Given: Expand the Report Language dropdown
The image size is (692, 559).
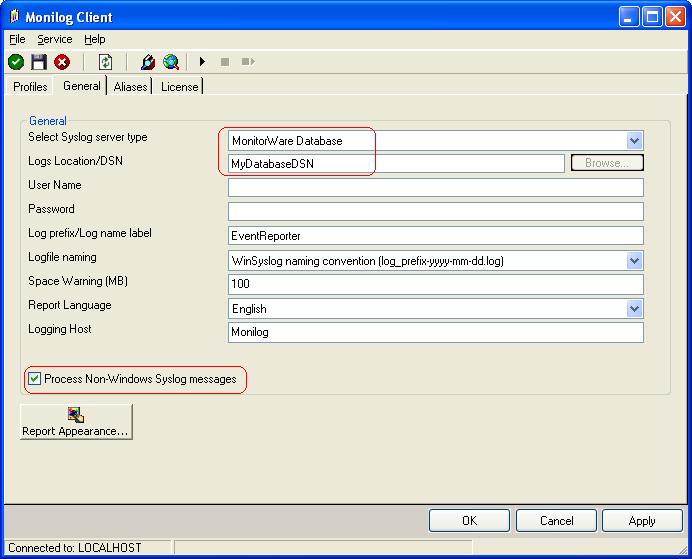Looking at the screenshot, I should coord(634,308).
